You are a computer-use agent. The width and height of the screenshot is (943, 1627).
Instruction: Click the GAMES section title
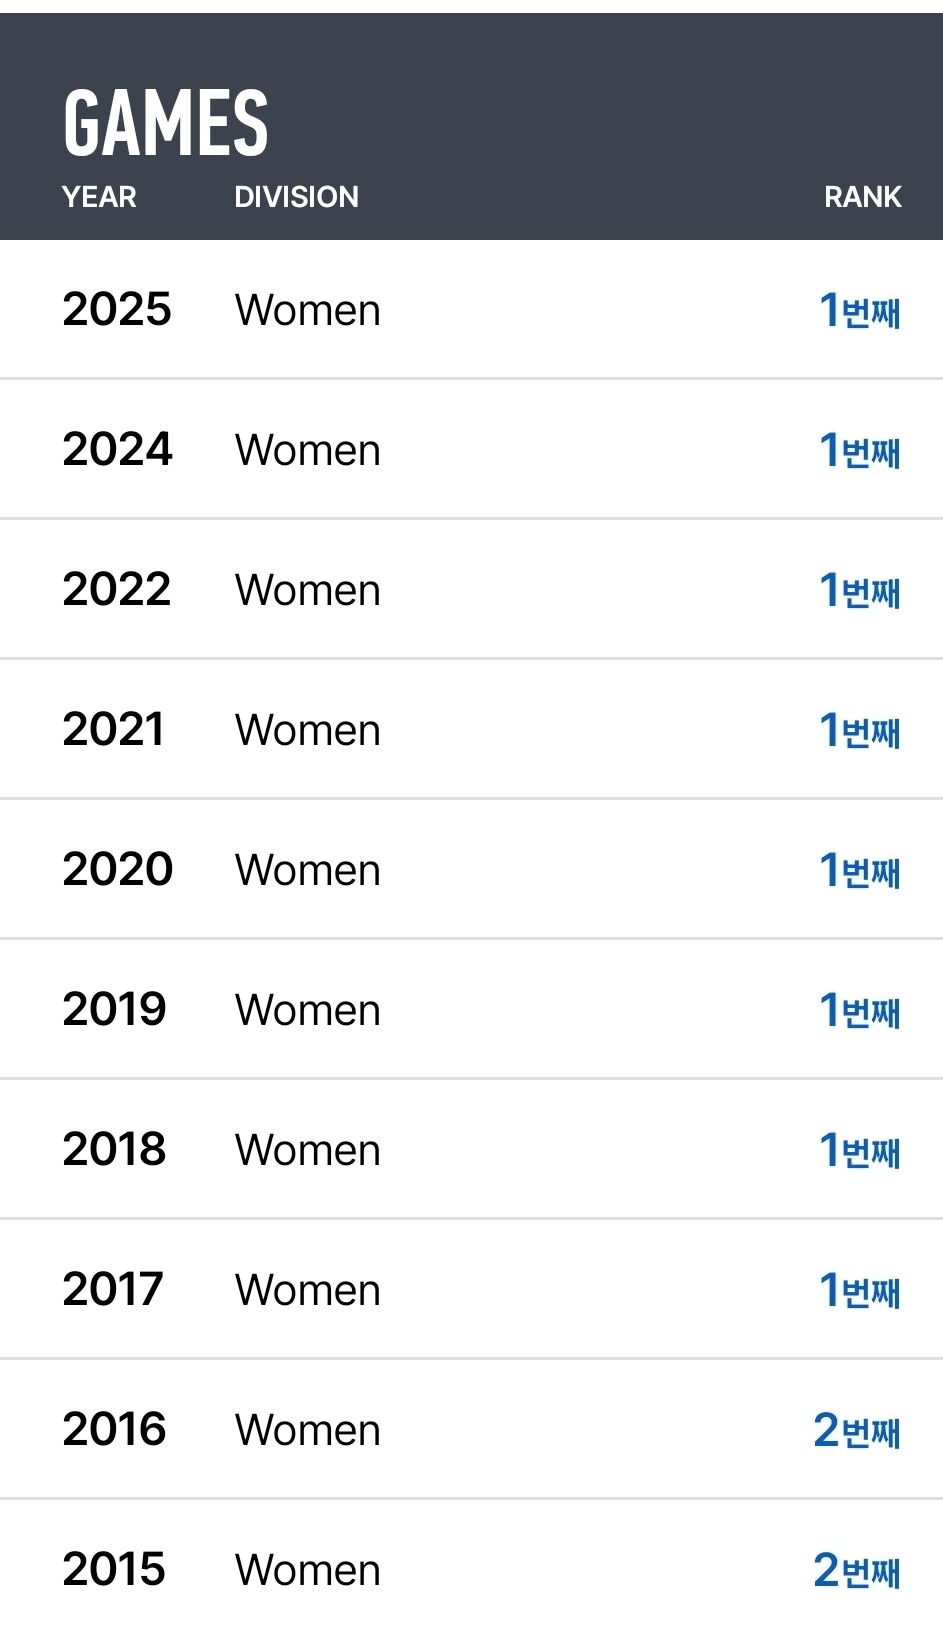click(166, 122)
